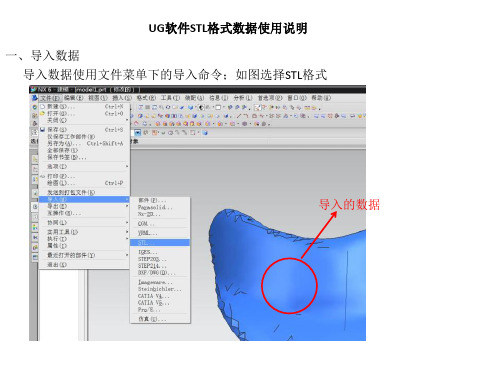Select 属性(I) in the File menu
Image resolution: width=500 pixels, height=375 pixels.
[84, 246]
